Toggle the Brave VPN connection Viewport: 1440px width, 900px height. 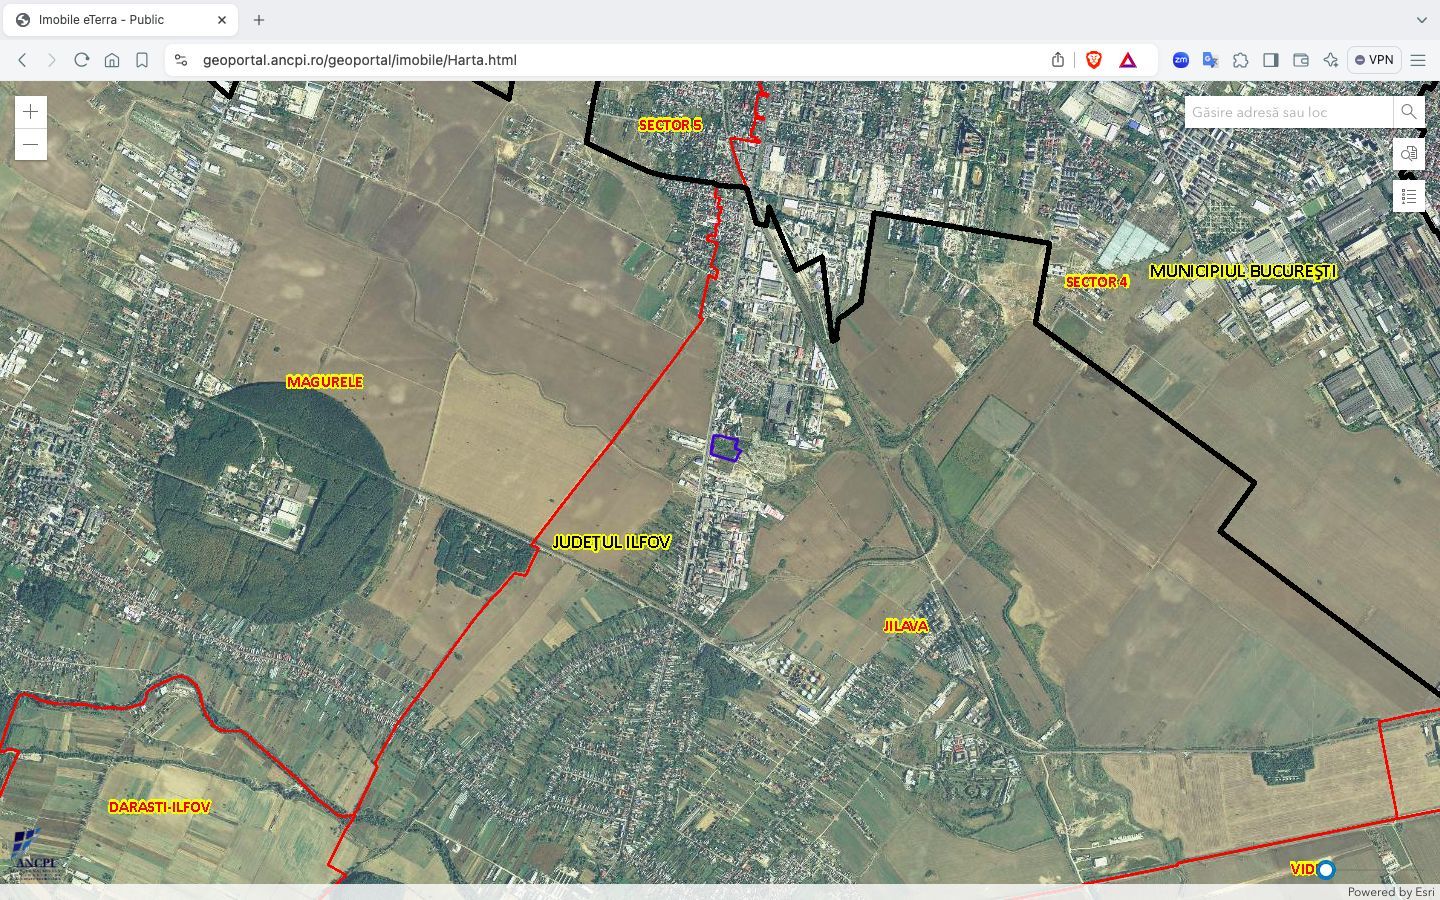pyautogui.click(x=1374, y=59)
